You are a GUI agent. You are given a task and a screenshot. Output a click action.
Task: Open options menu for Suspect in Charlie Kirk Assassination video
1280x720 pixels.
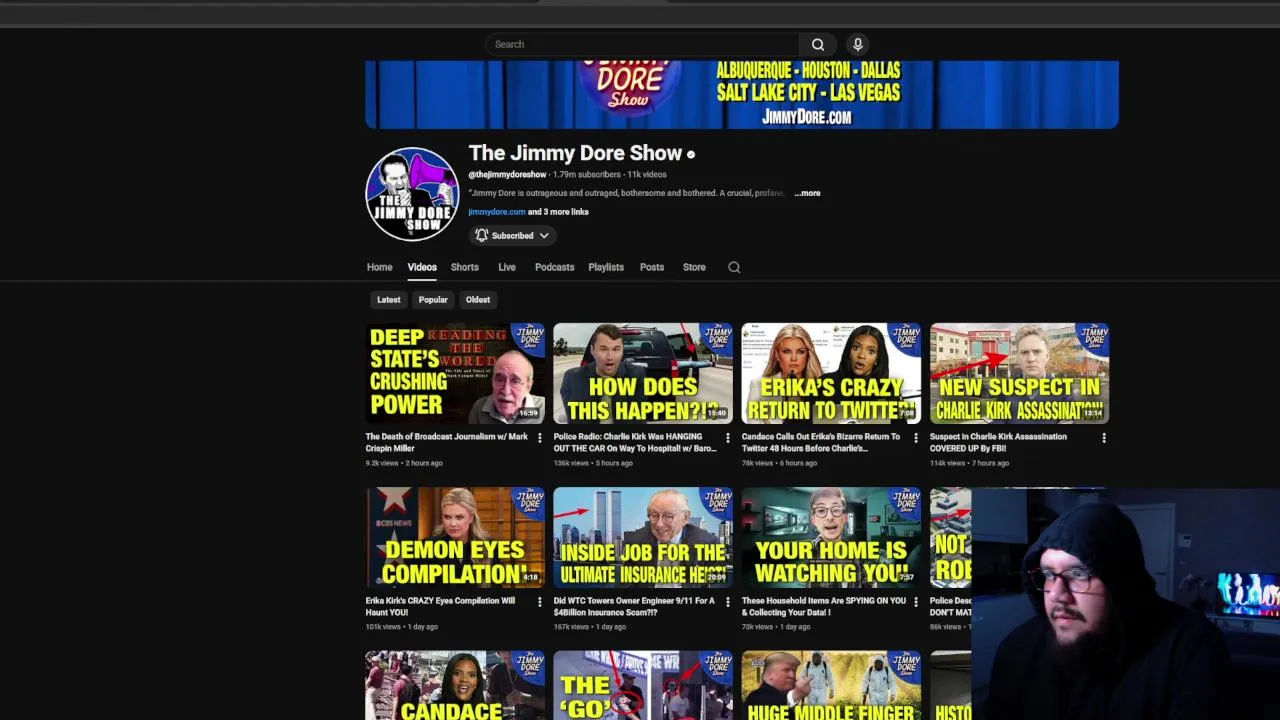[1103, 438]
